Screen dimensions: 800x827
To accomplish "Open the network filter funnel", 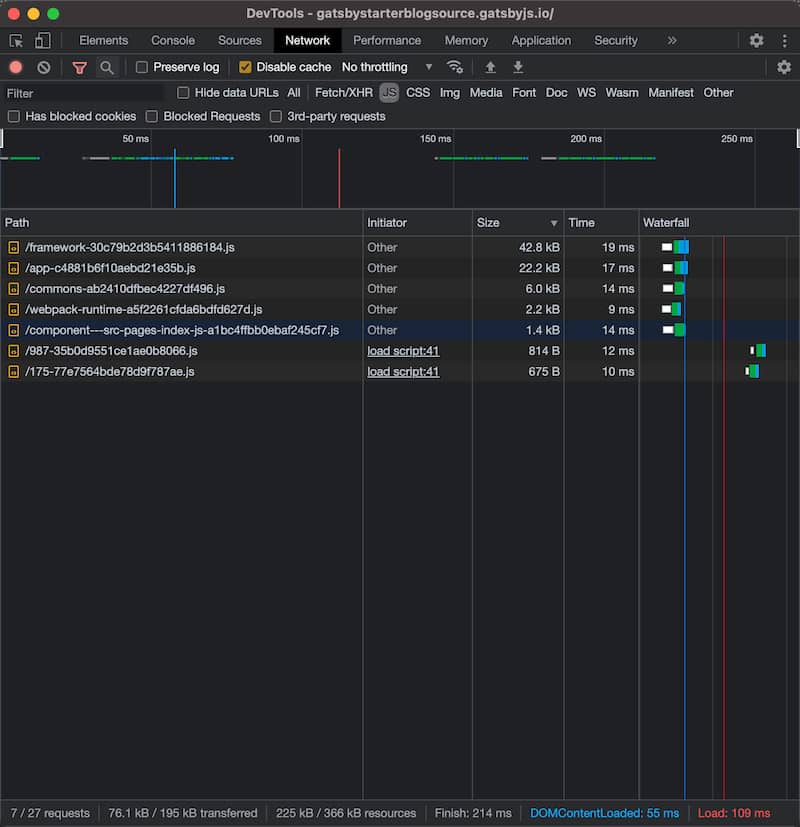I will coord(80,67).
